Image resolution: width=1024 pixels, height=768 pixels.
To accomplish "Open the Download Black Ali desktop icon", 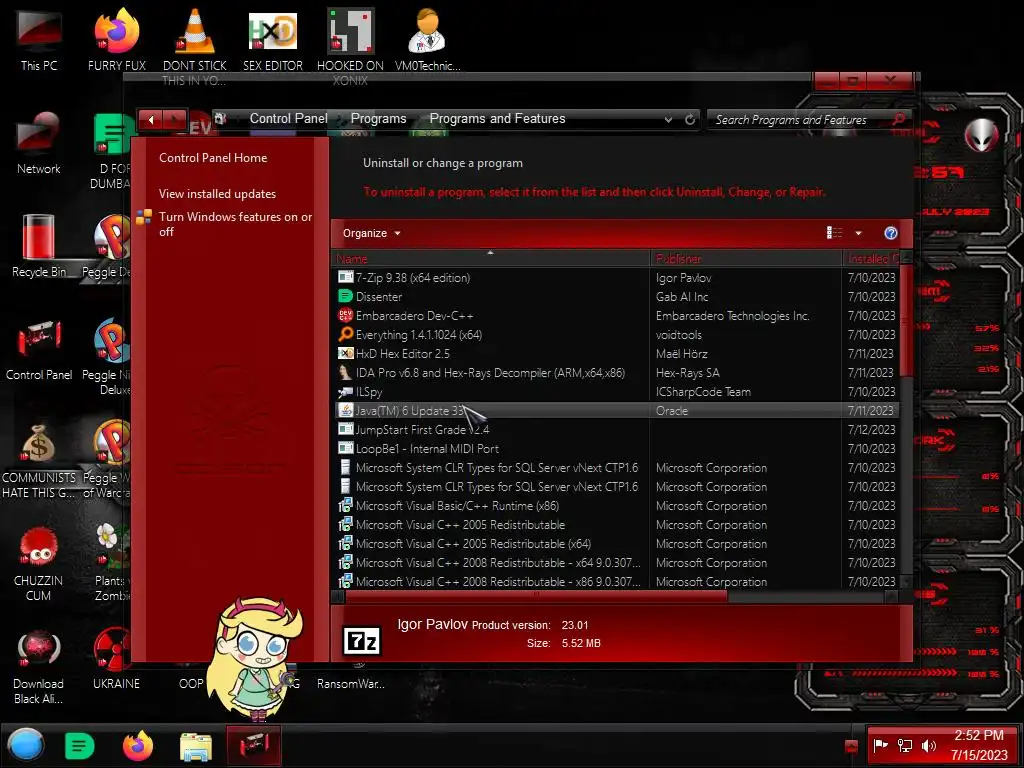I will (x=39, y=666).
